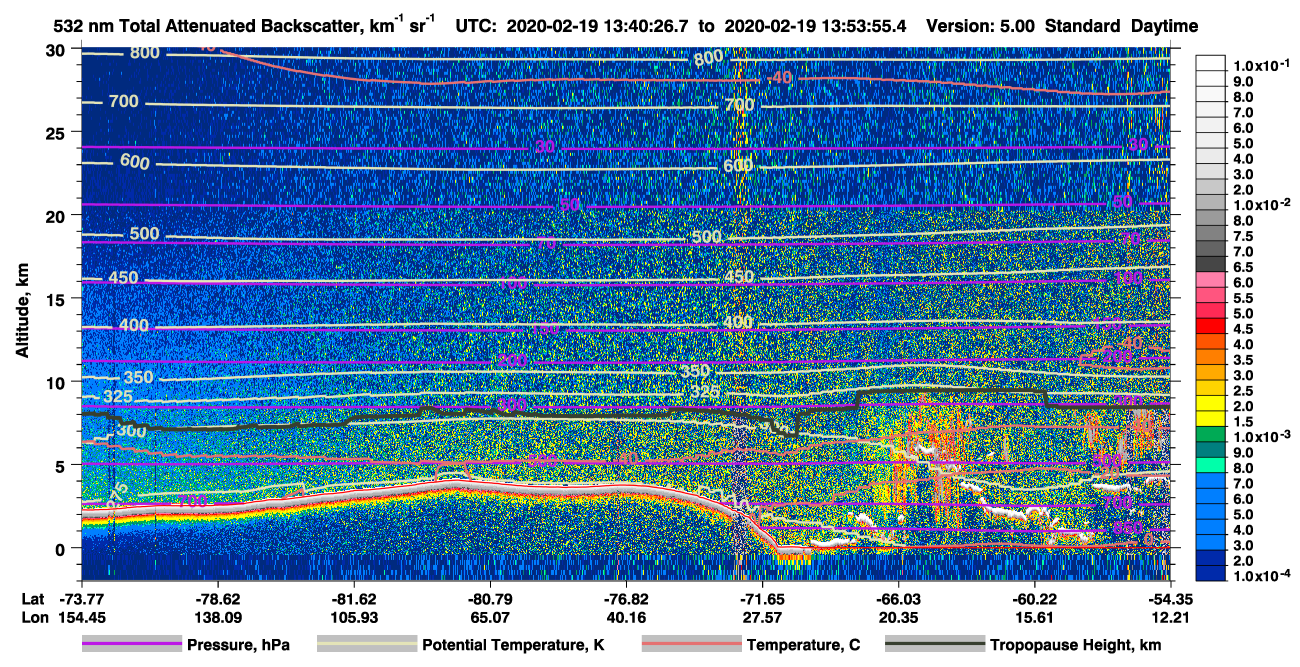Screen dimensions: 1300x667
Task: Click the yellow line sample beside 'Potential Temperature'
Action: click(366, 645)
